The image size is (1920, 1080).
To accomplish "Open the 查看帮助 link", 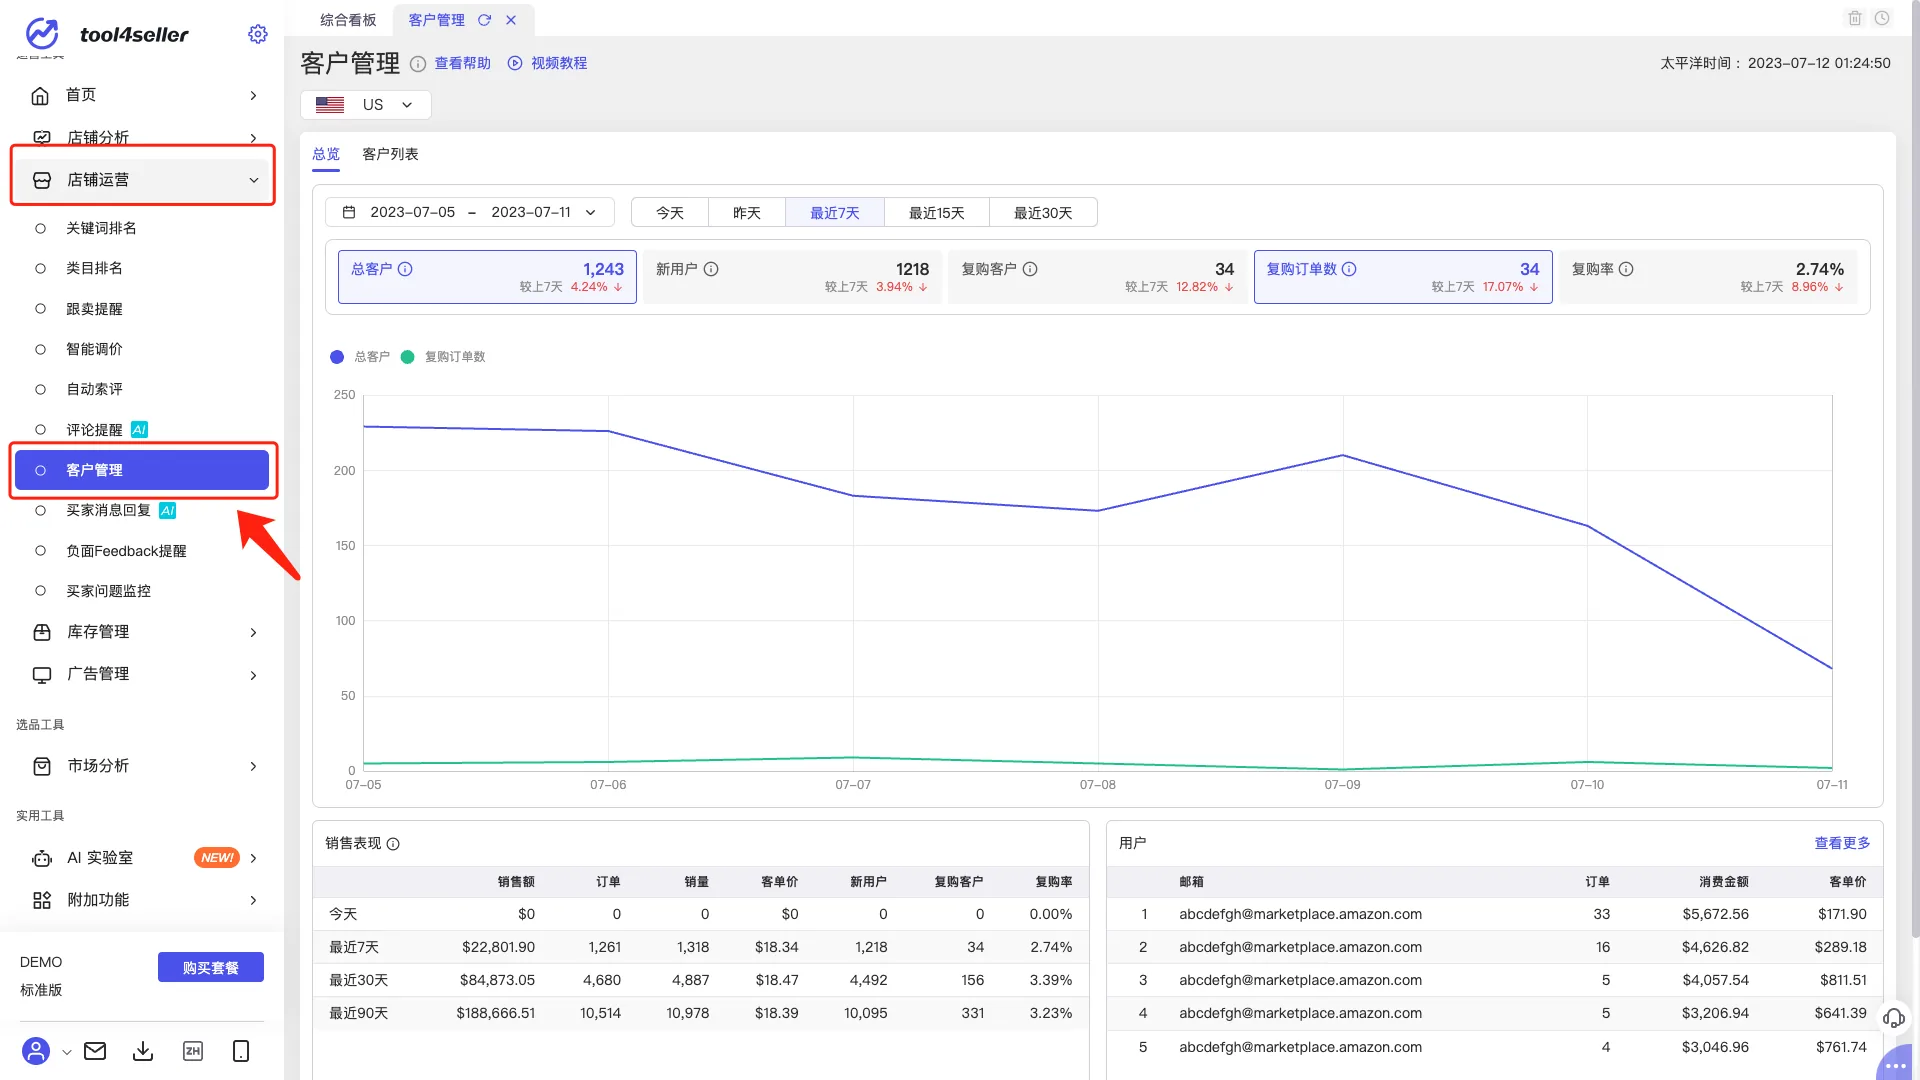I will tap(462, 63).
